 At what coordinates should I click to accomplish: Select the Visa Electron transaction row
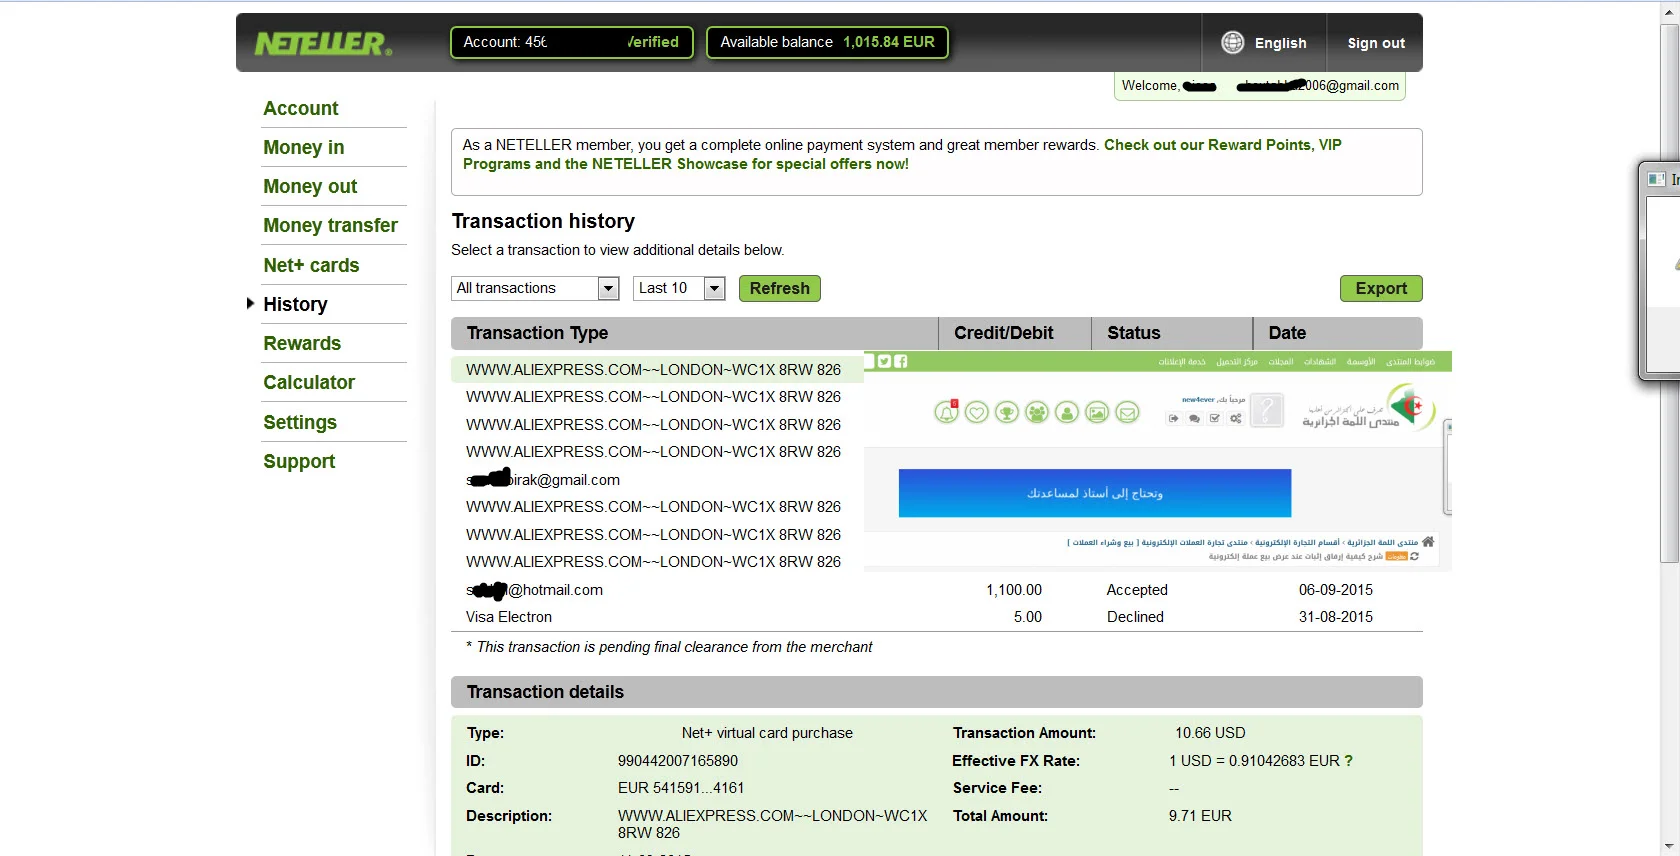[x=509, y=617]
